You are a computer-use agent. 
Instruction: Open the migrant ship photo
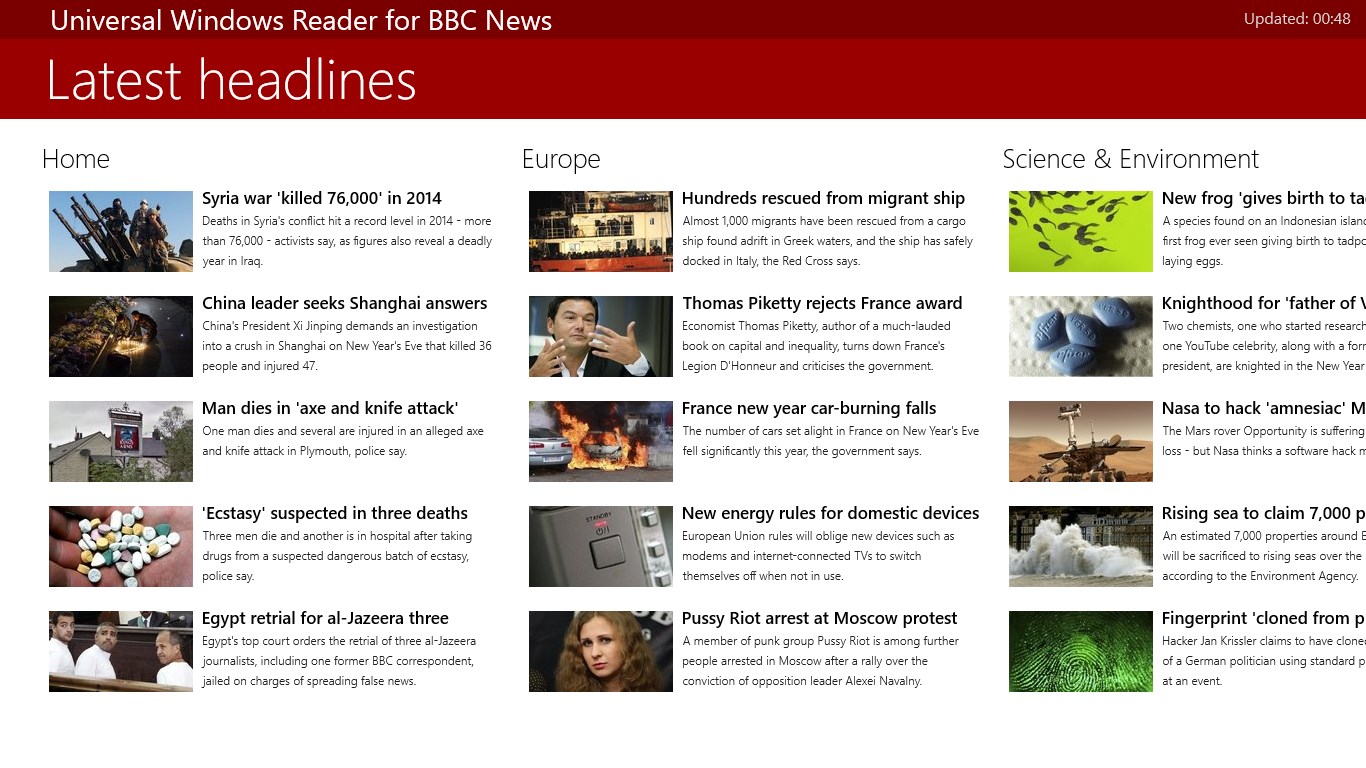(x=600, y=231)
